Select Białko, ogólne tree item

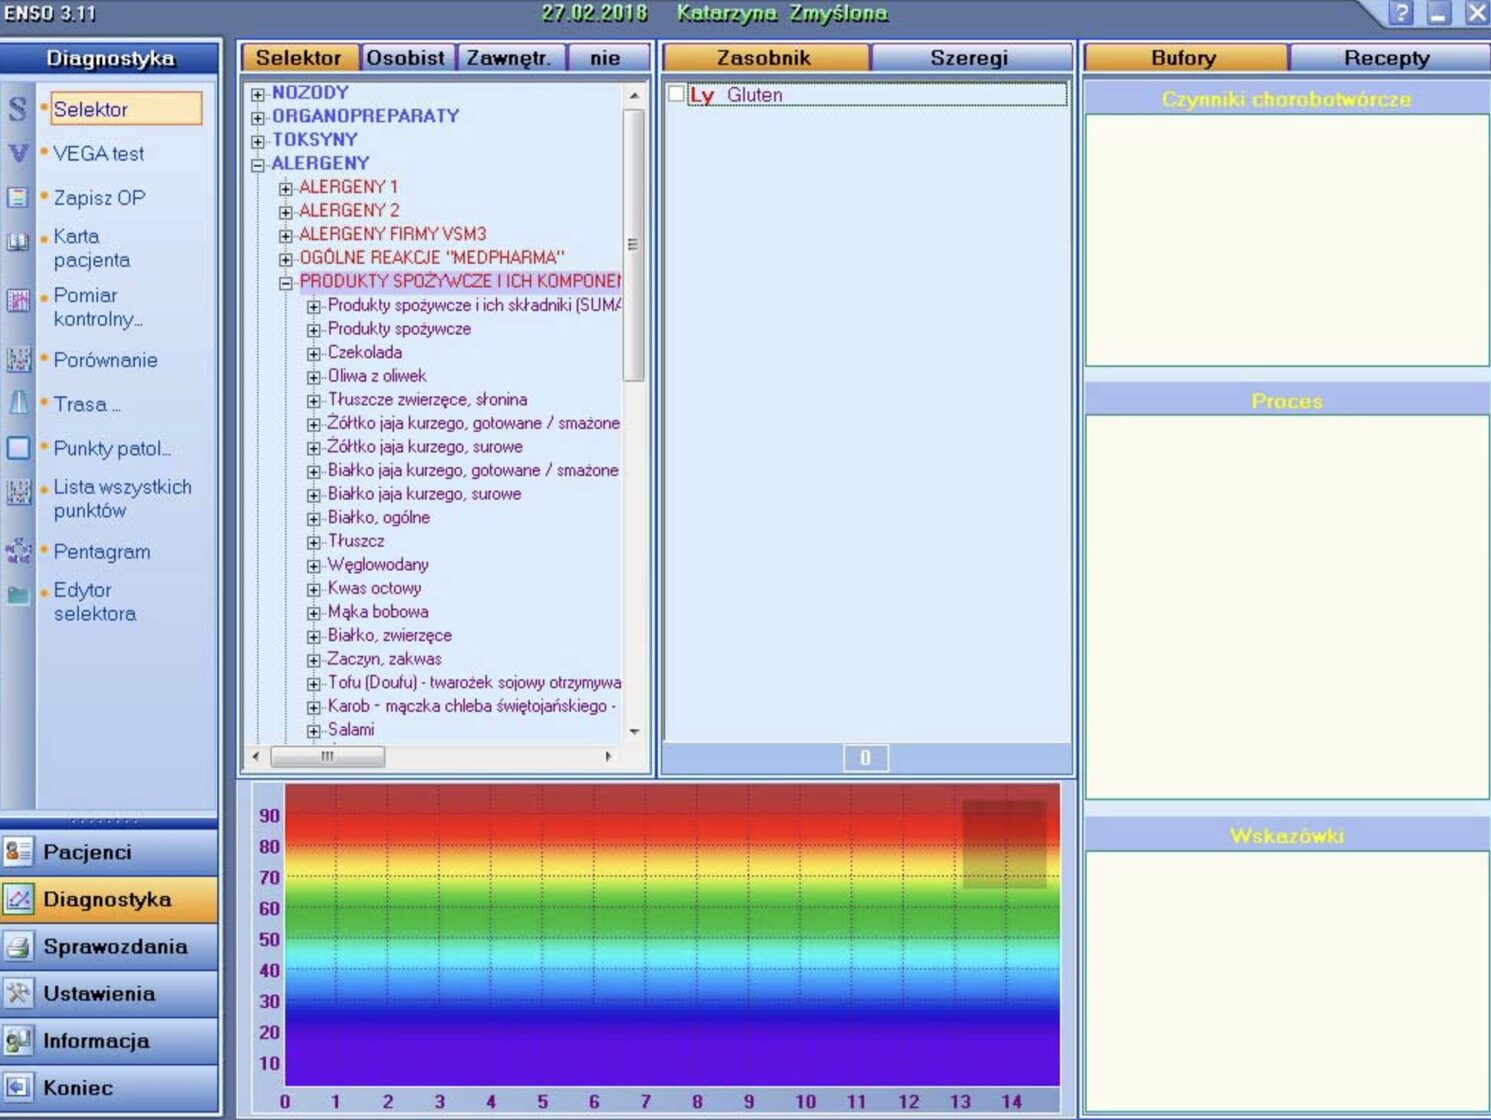[379, 518]
